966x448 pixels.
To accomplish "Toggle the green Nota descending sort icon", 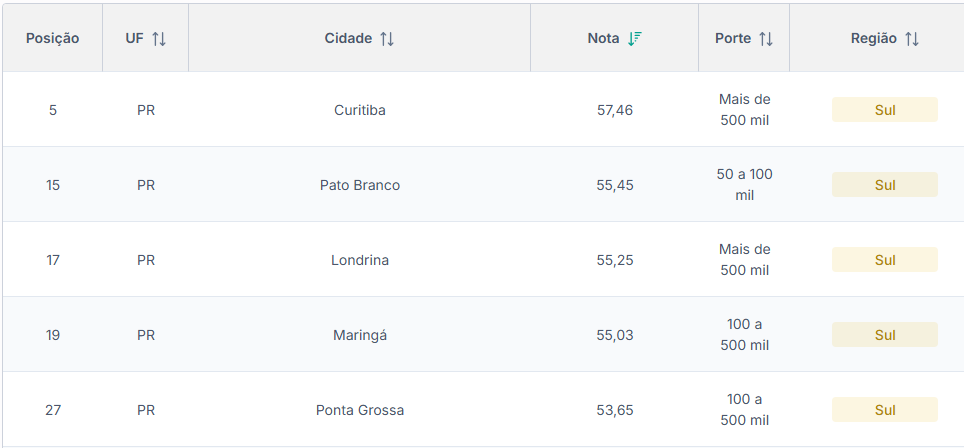I will (x=635, y=39).
